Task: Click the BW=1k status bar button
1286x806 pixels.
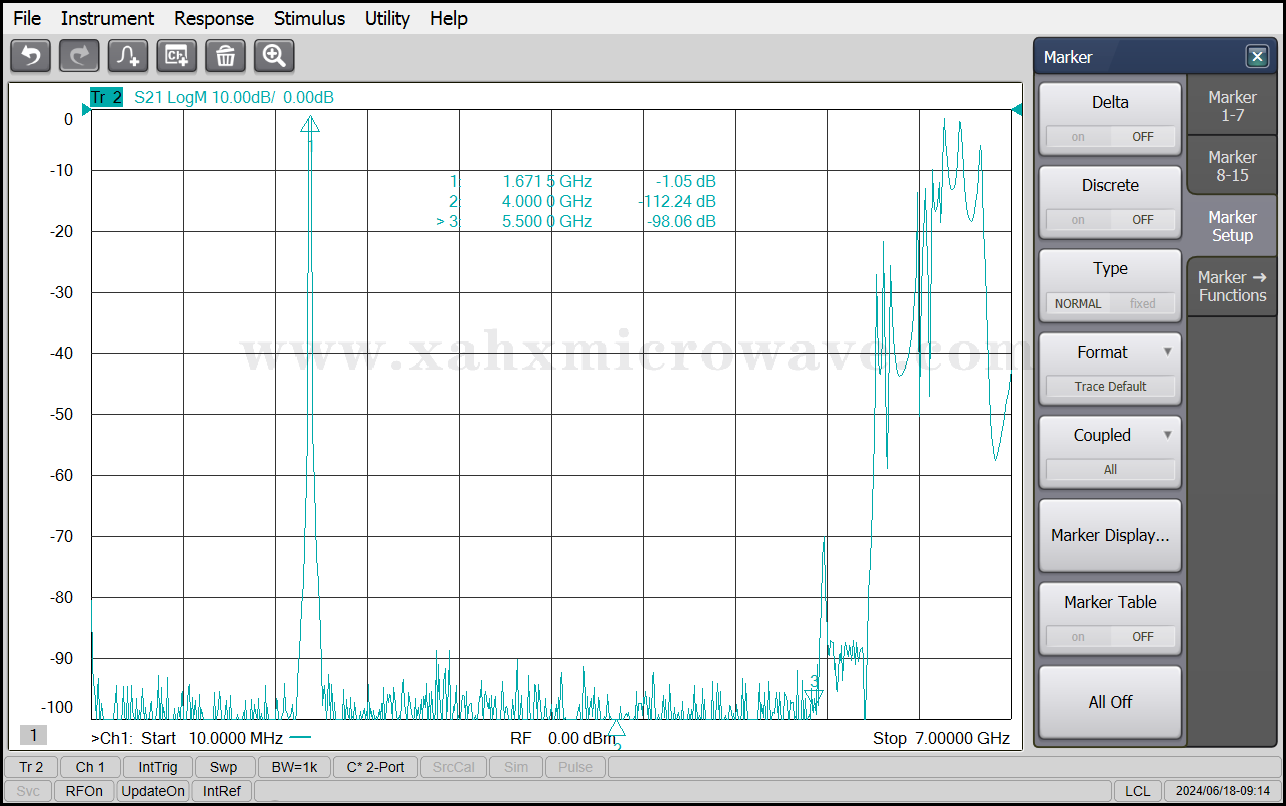Action: (x=293, y=767)
